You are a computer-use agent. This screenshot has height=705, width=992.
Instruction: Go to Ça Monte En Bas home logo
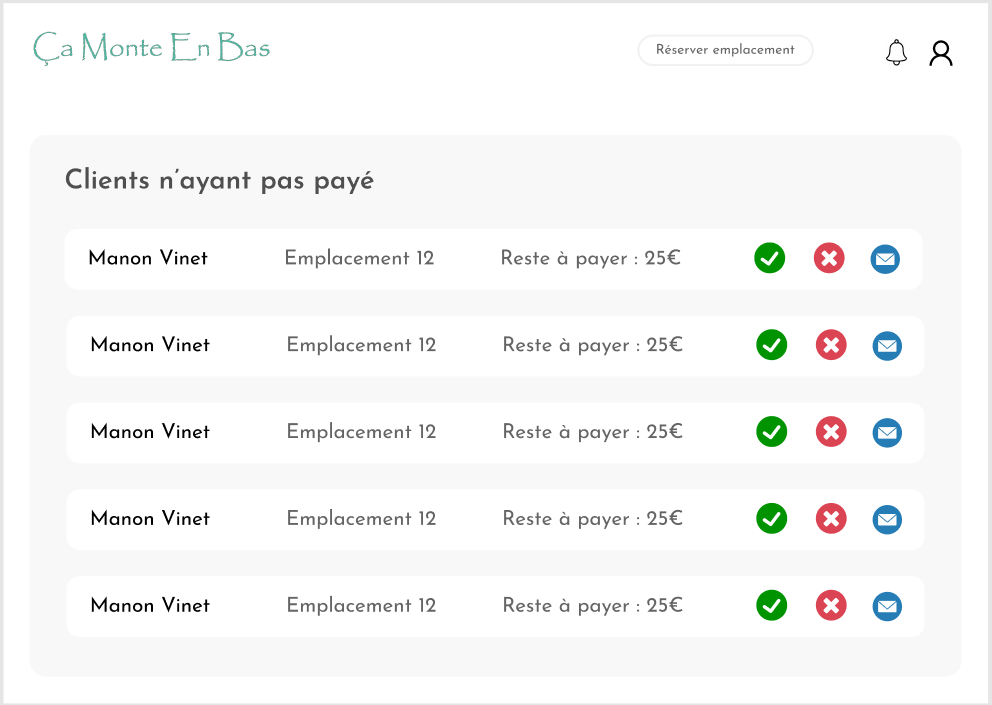(x=152, y=47)
